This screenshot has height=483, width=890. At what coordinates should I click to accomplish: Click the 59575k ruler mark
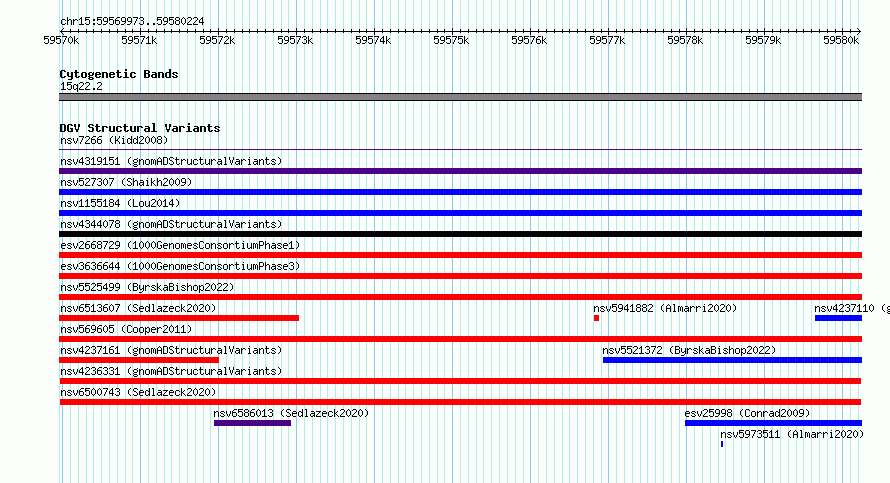(x=451, y=40)
